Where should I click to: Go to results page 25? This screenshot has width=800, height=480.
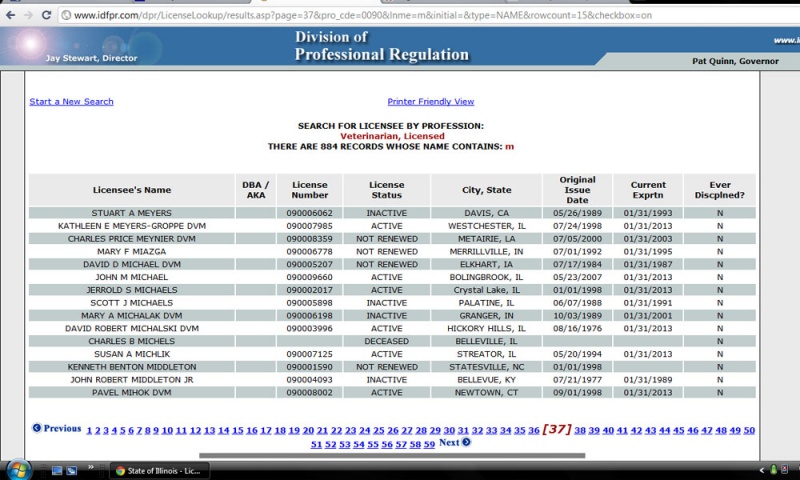point(379,431)
